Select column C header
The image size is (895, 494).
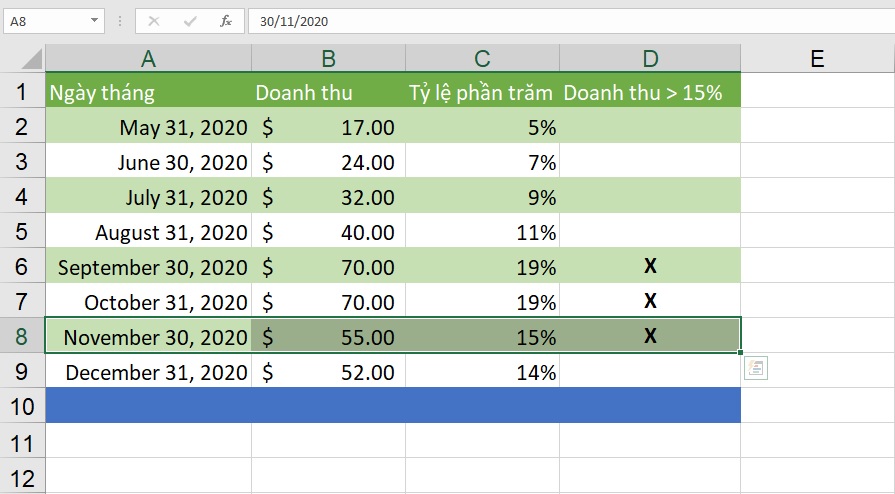[x=482, y=58]
